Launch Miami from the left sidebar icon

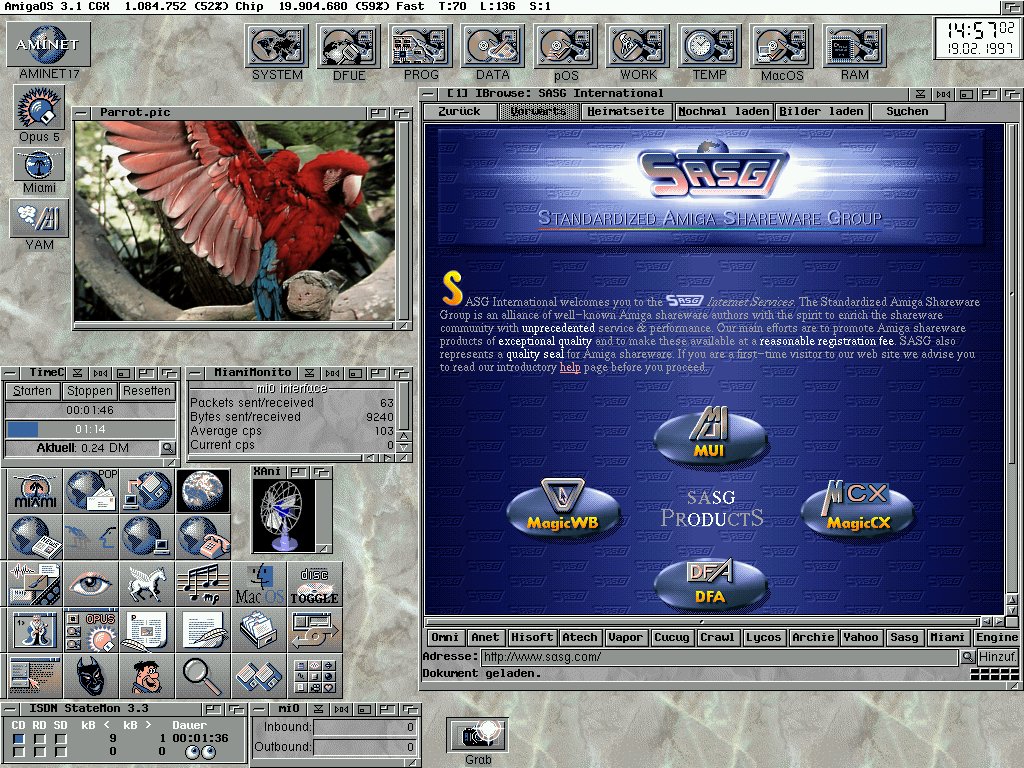click(38, 165)
